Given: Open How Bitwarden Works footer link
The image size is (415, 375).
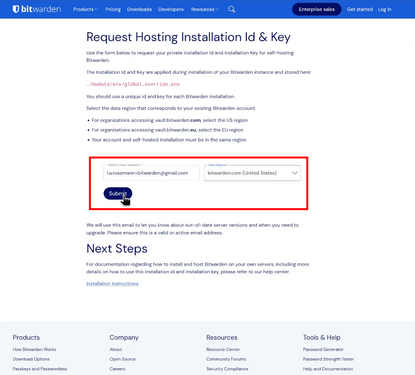Looking at the screenshot, I should (34, 349).
